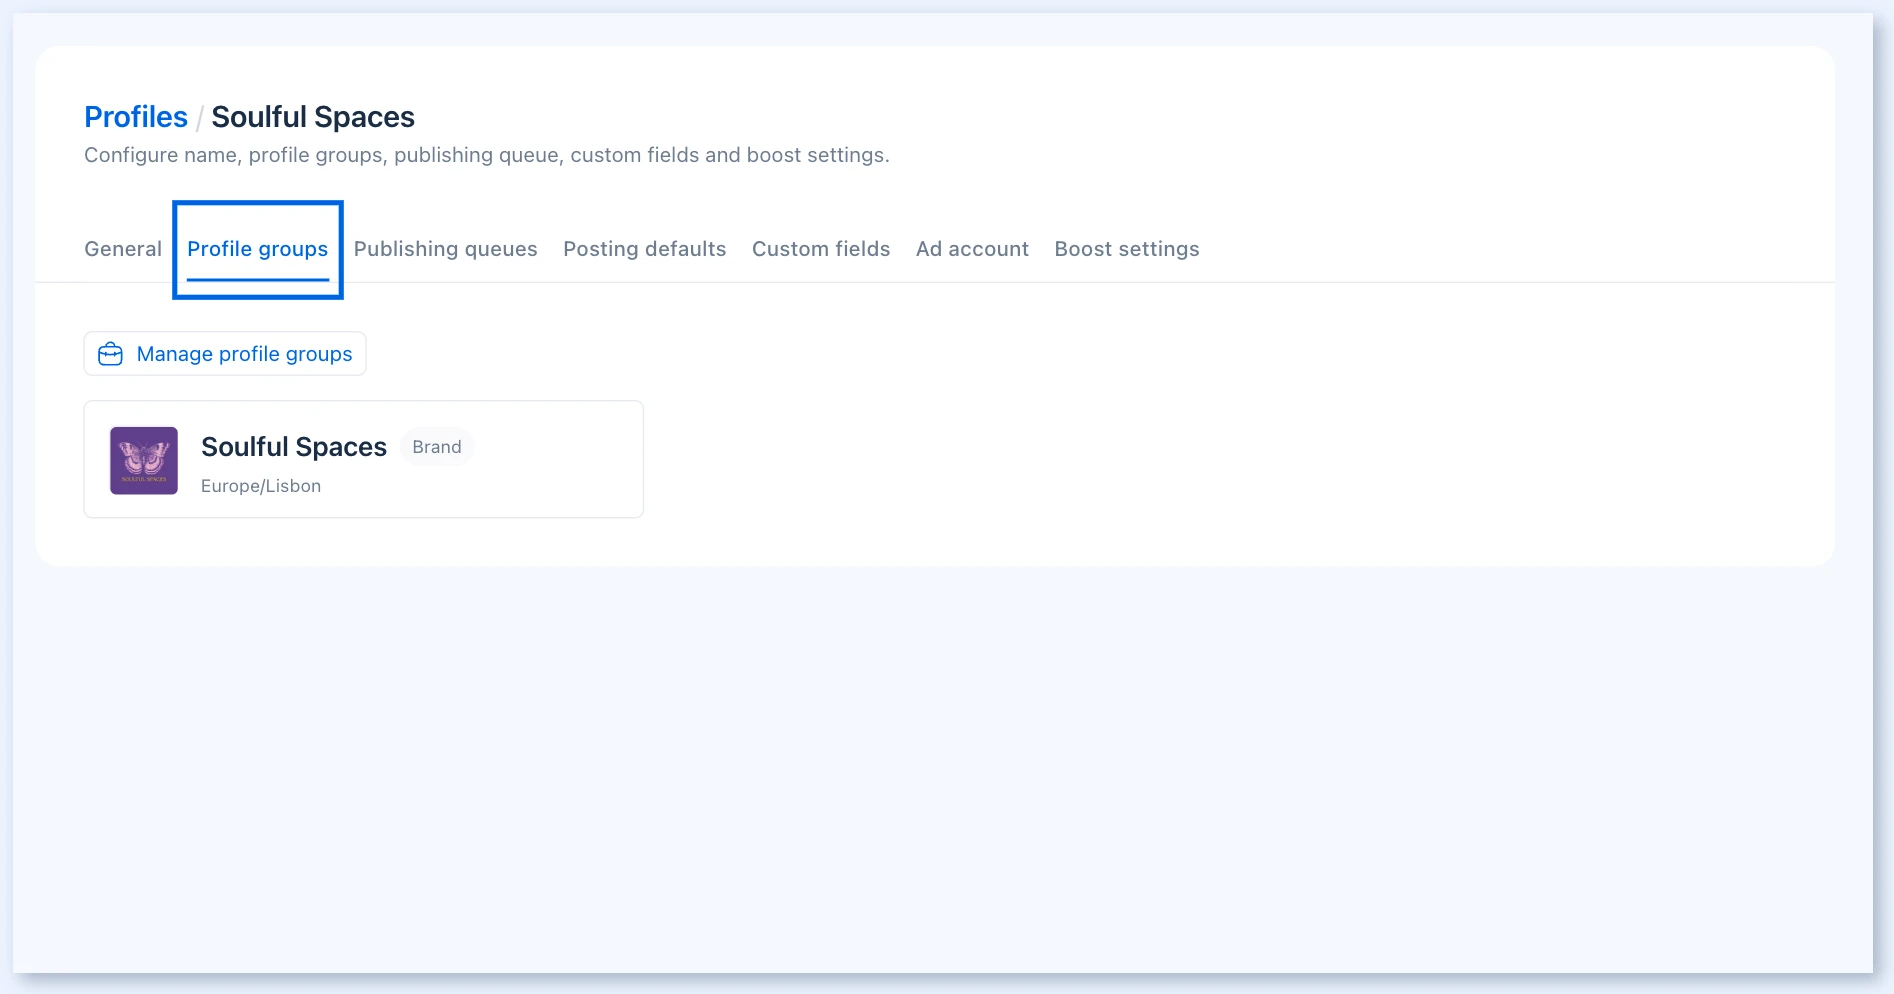Viewport: 1894px width, 994px height.
Task: Switch to the Ad account tab
Action: (x=972, y=249)
